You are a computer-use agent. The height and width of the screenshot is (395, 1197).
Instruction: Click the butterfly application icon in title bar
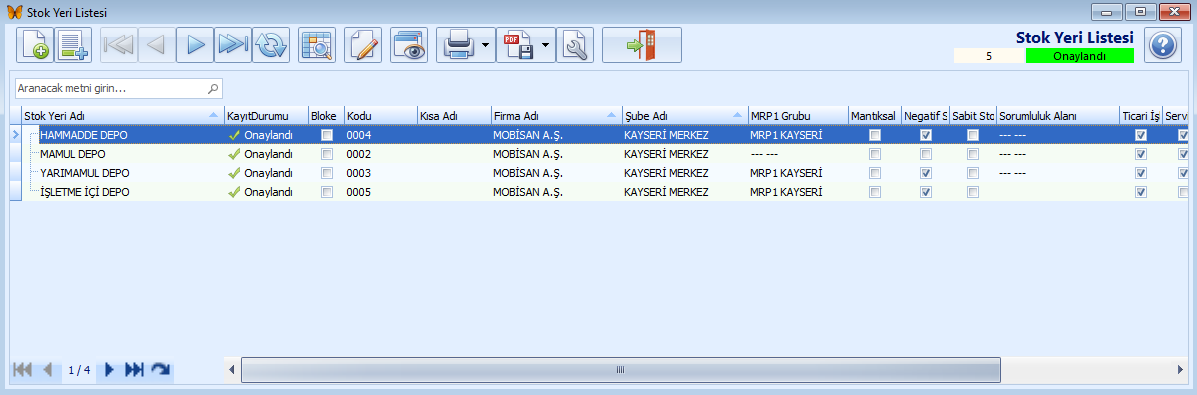coord(14,12)
